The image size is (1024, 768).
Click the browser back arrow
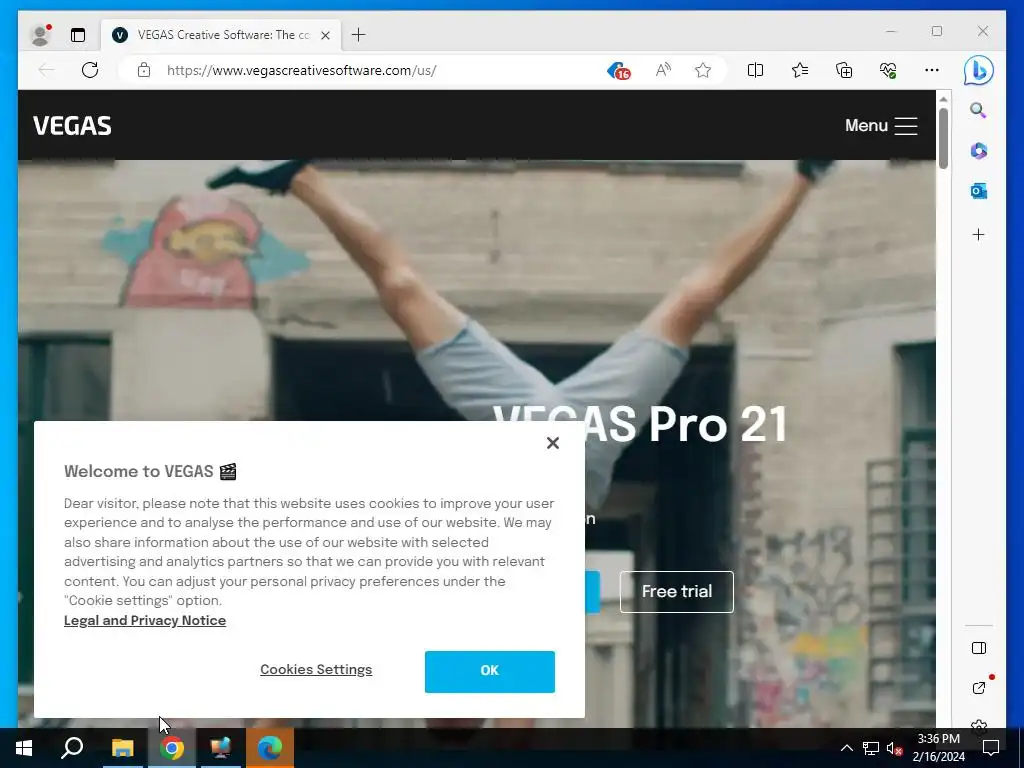(46, 71)
